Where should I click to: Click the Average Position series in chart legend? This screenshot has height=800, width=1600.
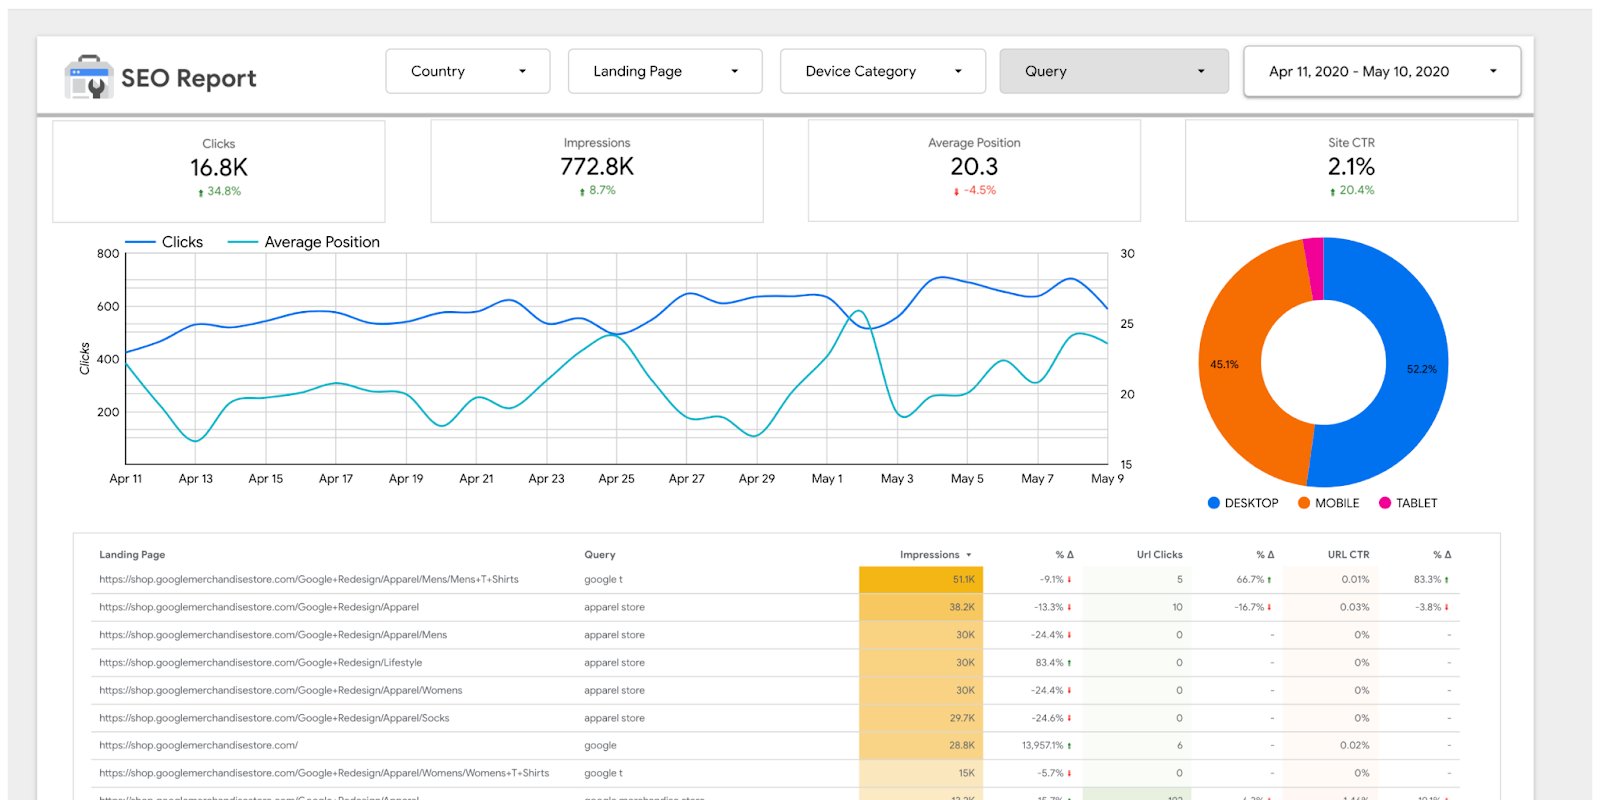tap(304, 242)
